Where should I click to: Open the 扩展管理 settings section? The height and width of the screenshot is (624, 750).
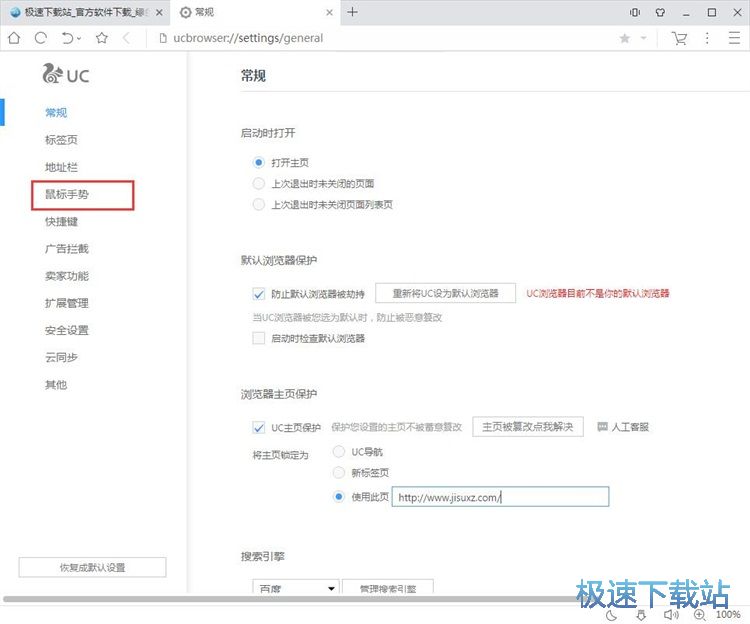(x=66, y=303)
